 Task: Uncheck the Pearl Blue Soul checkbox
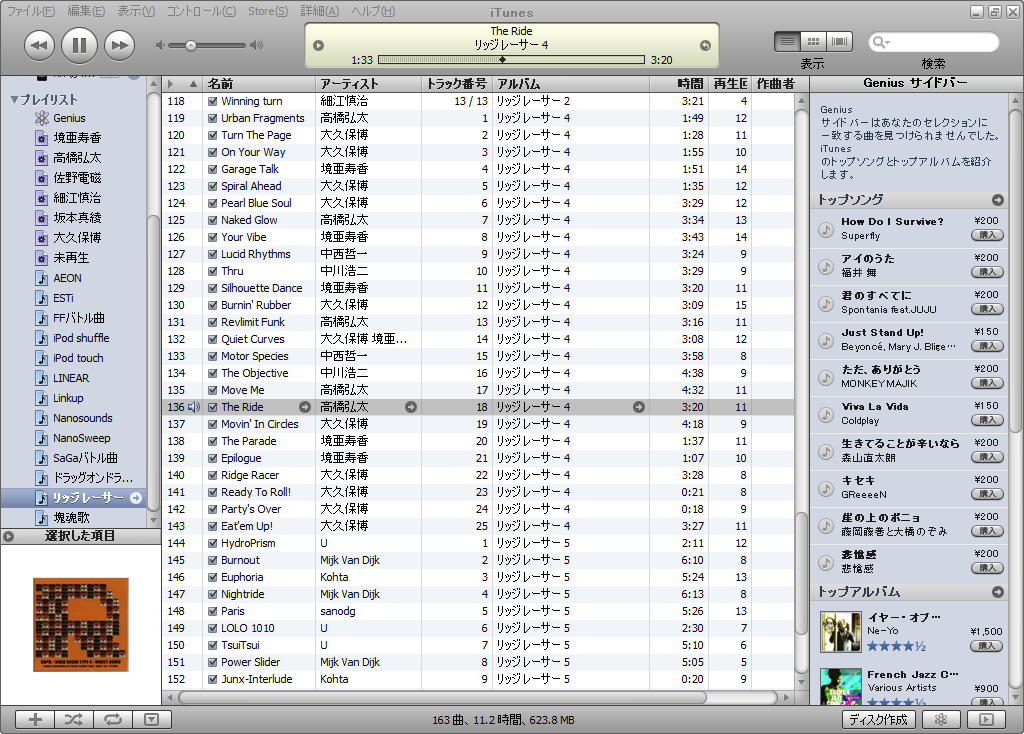(212, 203)
